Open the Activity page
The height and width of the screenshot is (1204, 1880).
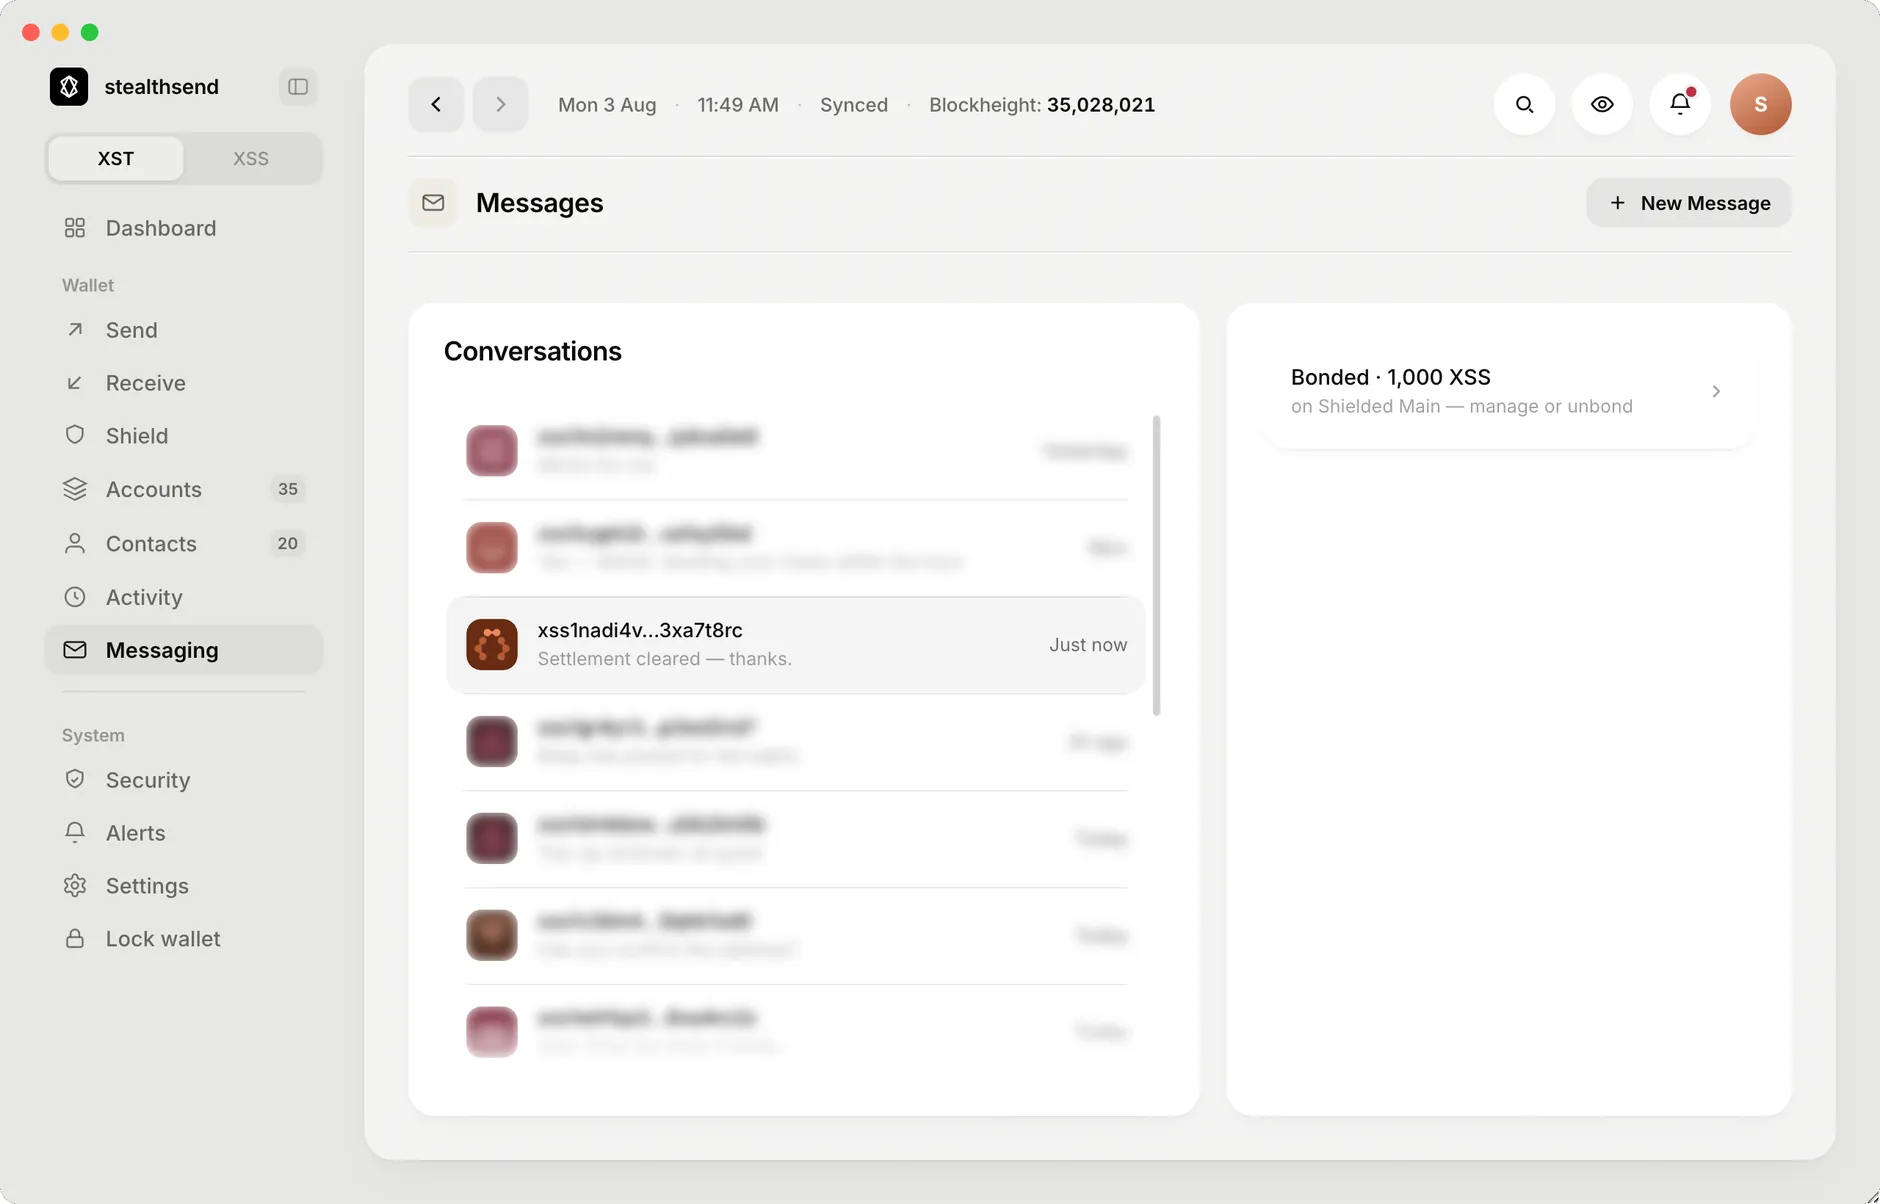tap(184, 597)
